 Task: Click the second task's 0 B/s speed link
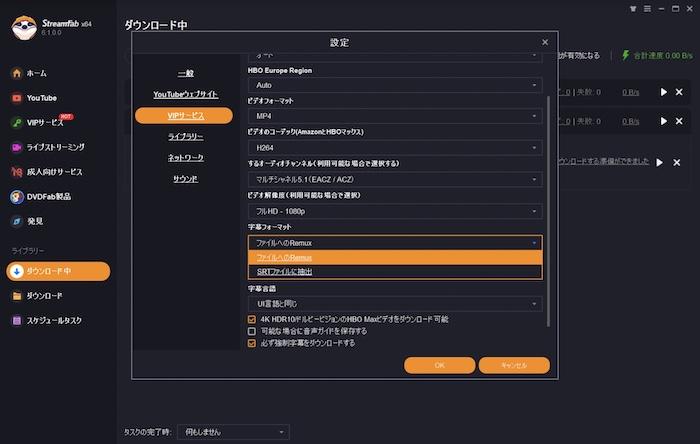pos(631,121)
